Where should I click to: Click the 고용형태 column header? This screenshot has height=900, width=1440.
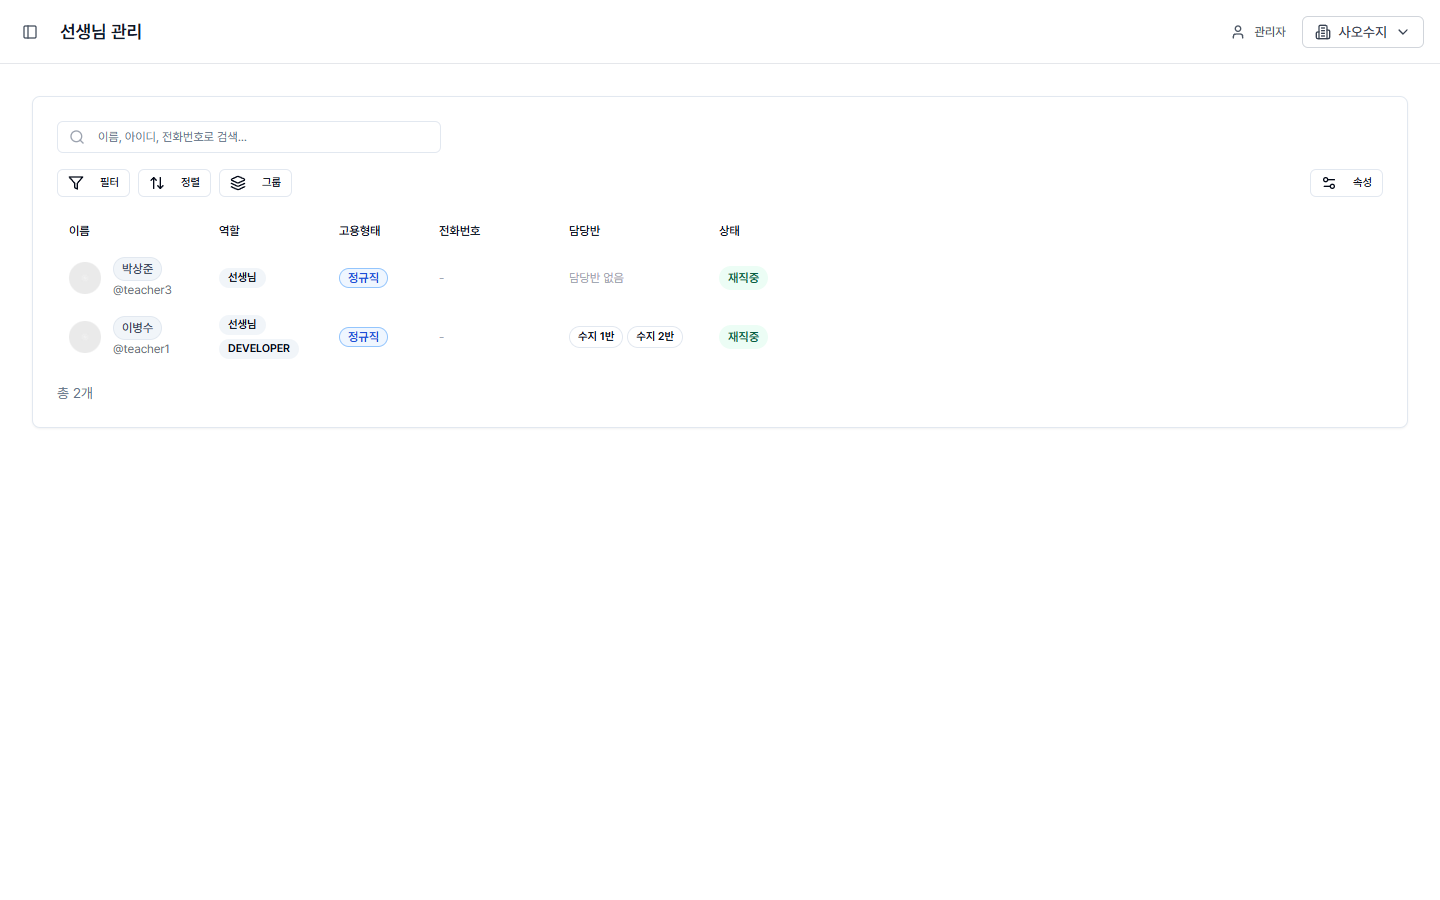pos(359,231)
